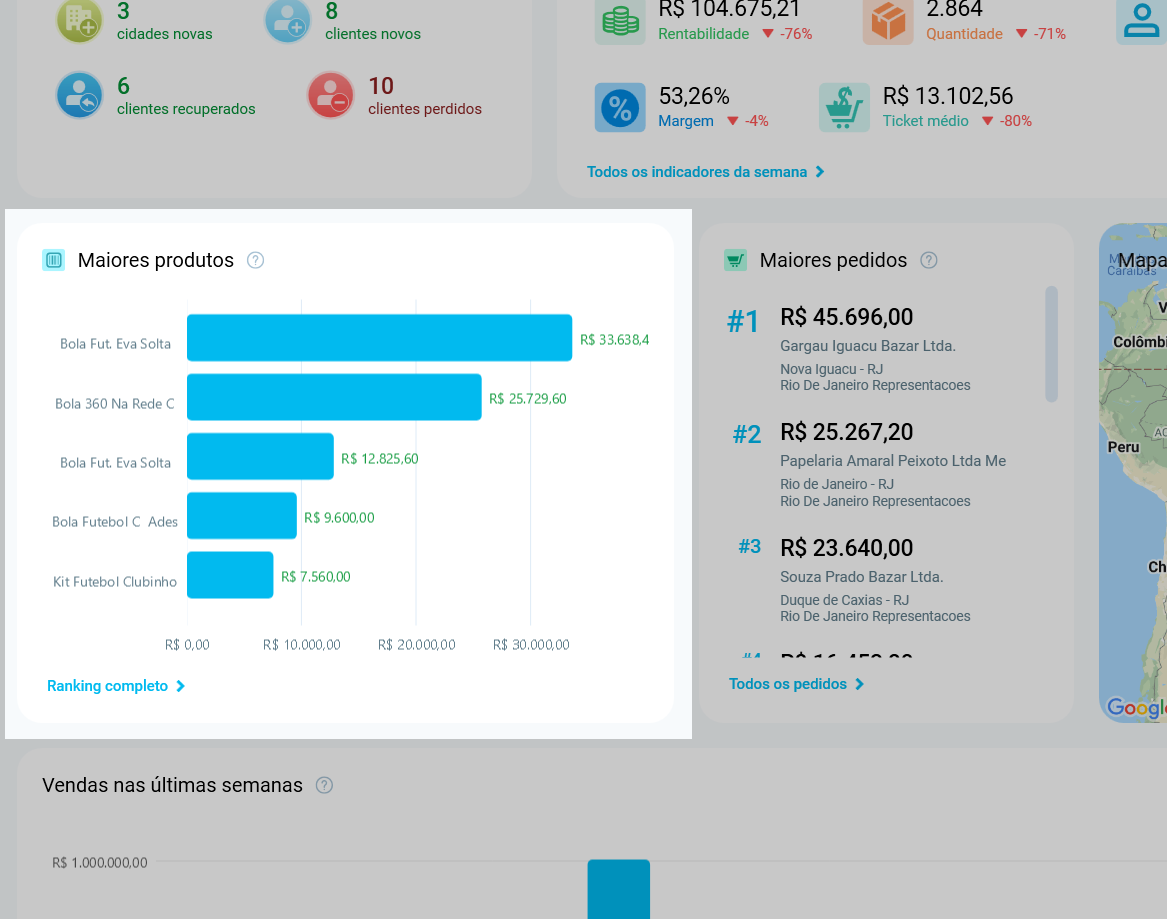
Task: Click the 10 clientes perdidos label
Action: point(425,97)
